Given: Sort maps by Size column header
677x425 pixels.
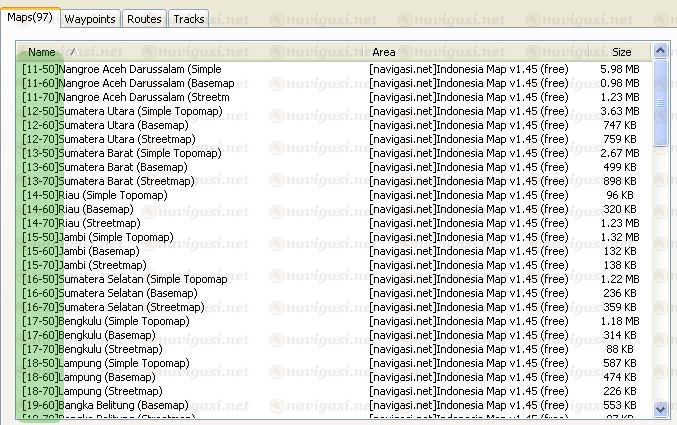Looking at the screenshot, I should [621, 52].
